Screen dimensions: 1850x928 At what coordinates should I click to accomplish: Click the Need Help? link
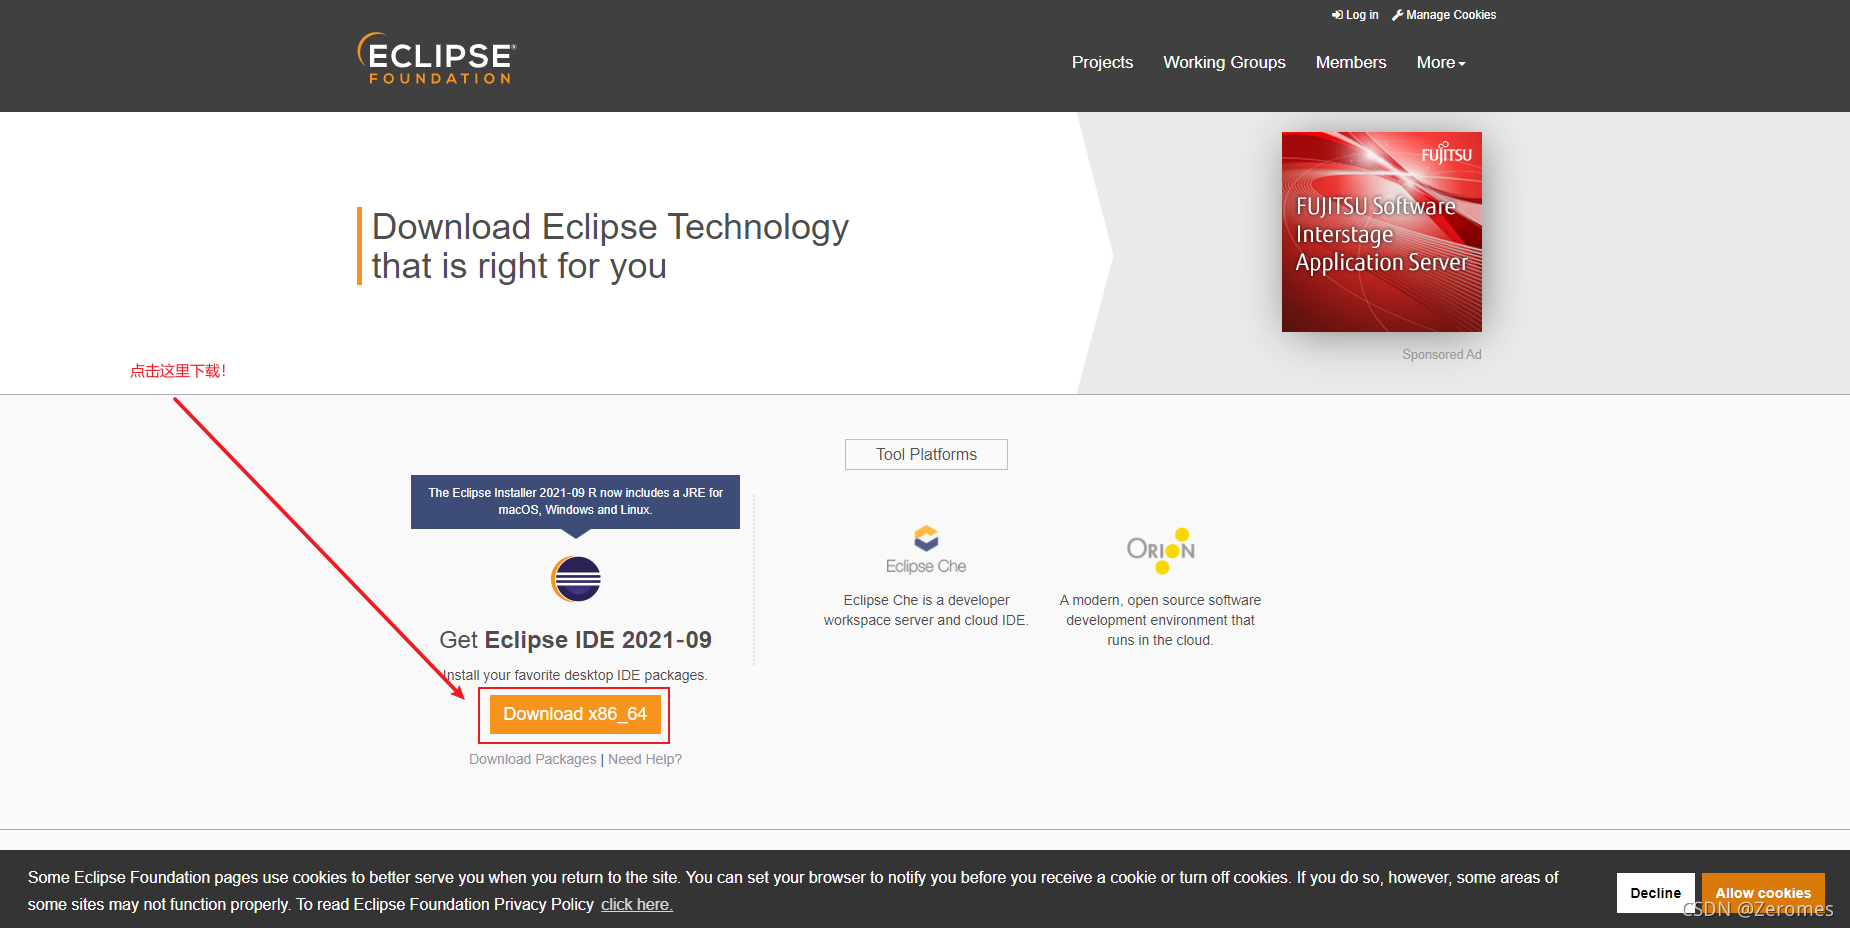(645, 759)
